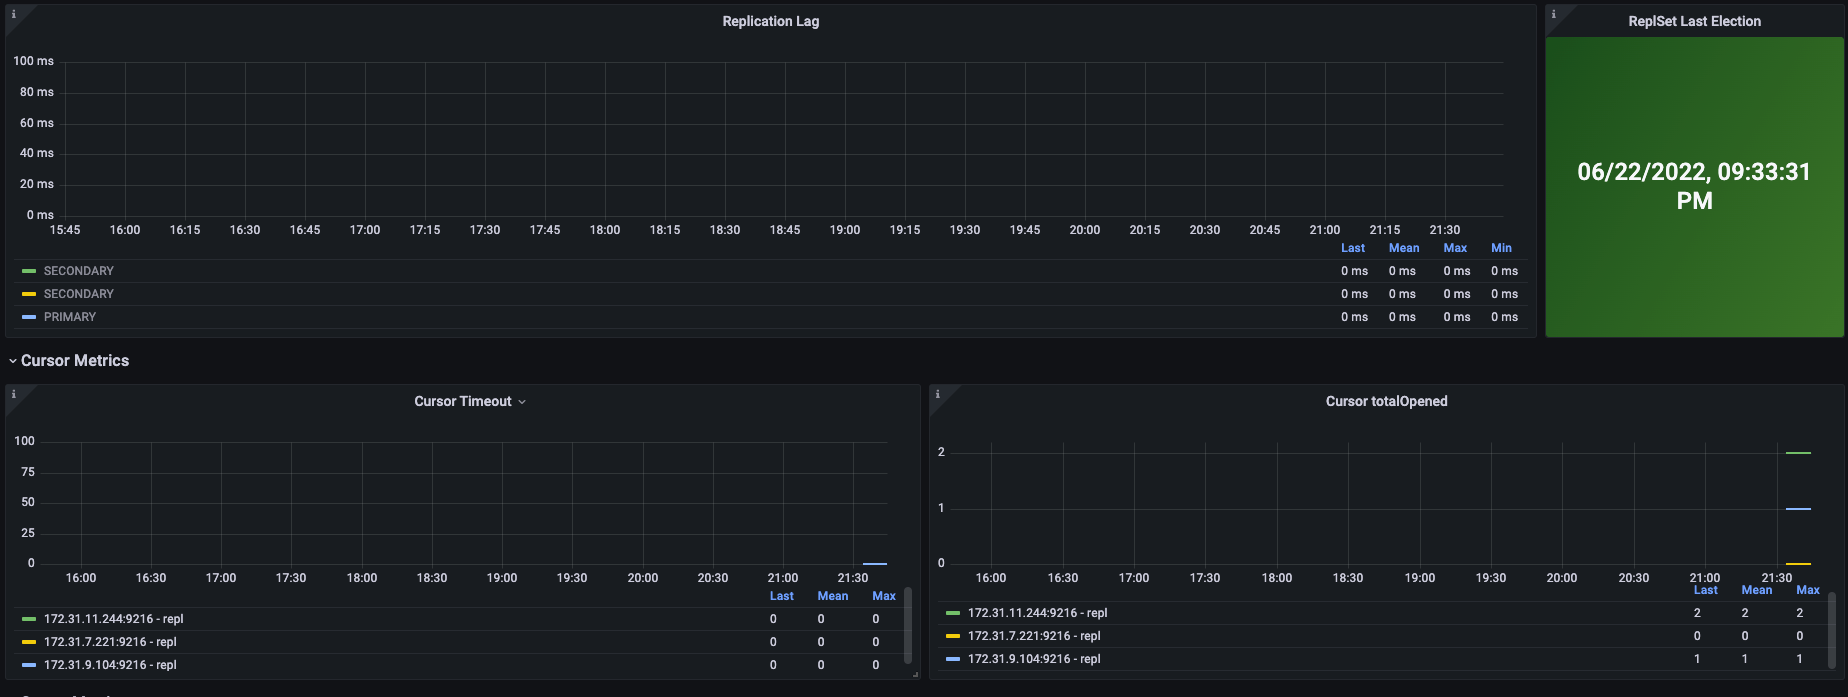This screenshot has width=1848, height=697.
Task: Collapse the Cursor Metrics row
Action: (13, 361)
